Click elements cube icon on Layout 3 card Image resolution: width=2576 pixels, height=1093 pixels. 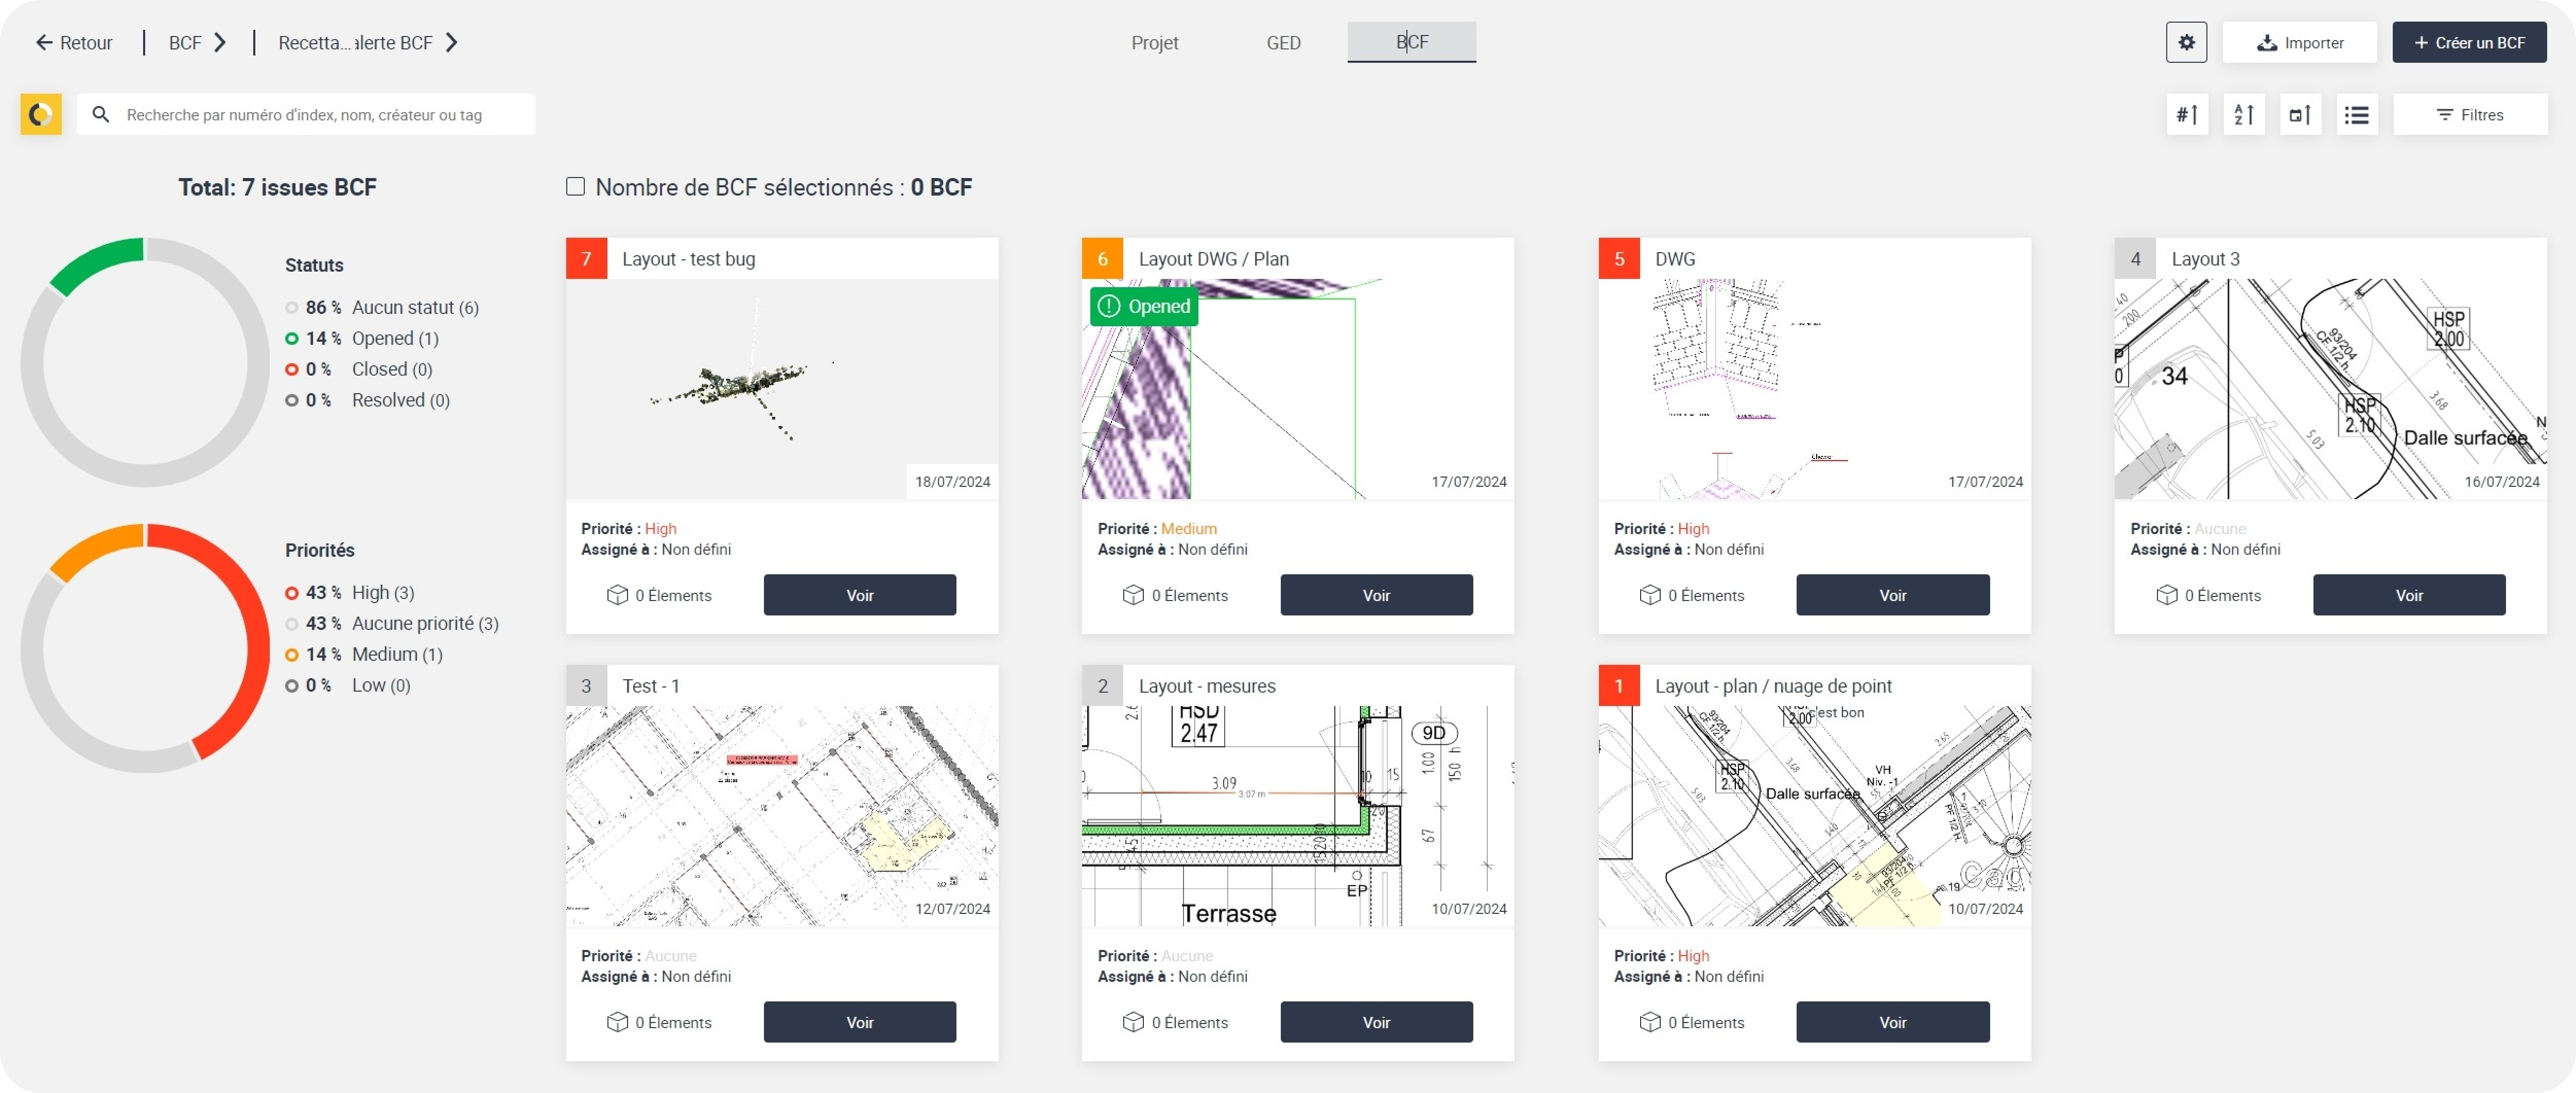2166,595
